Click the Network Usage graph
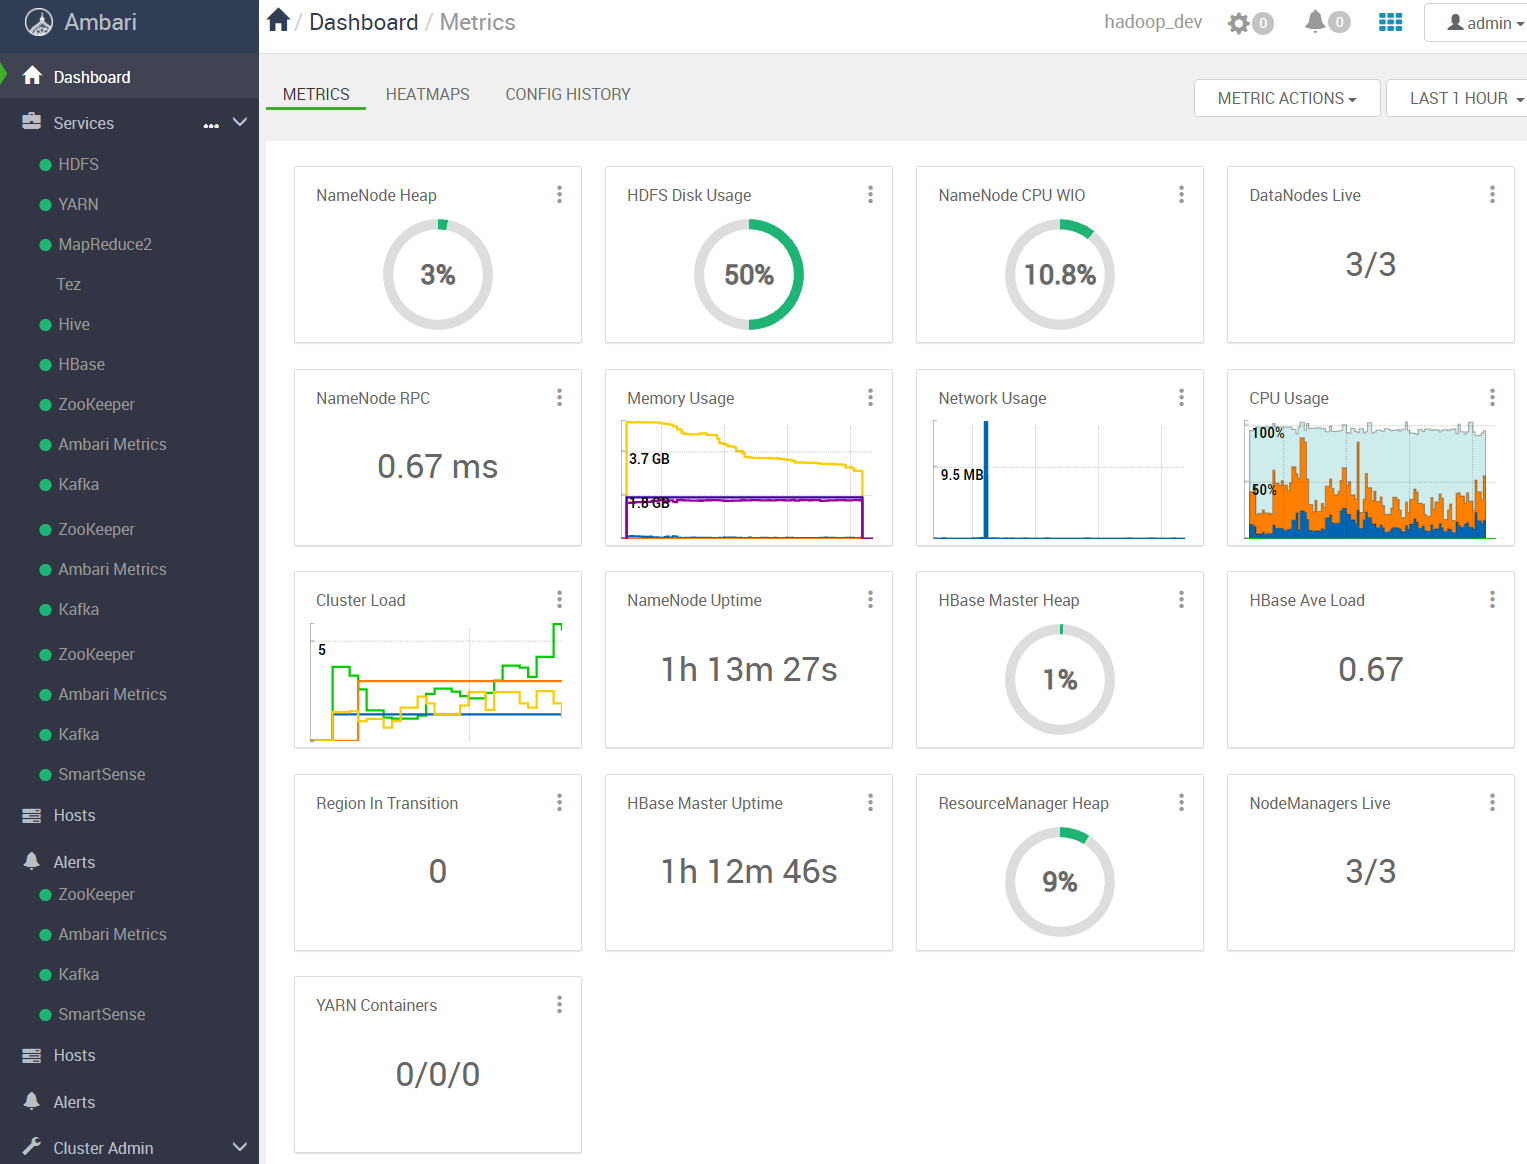This screenshot has height=1164, width=1527. click(1059, 480)
